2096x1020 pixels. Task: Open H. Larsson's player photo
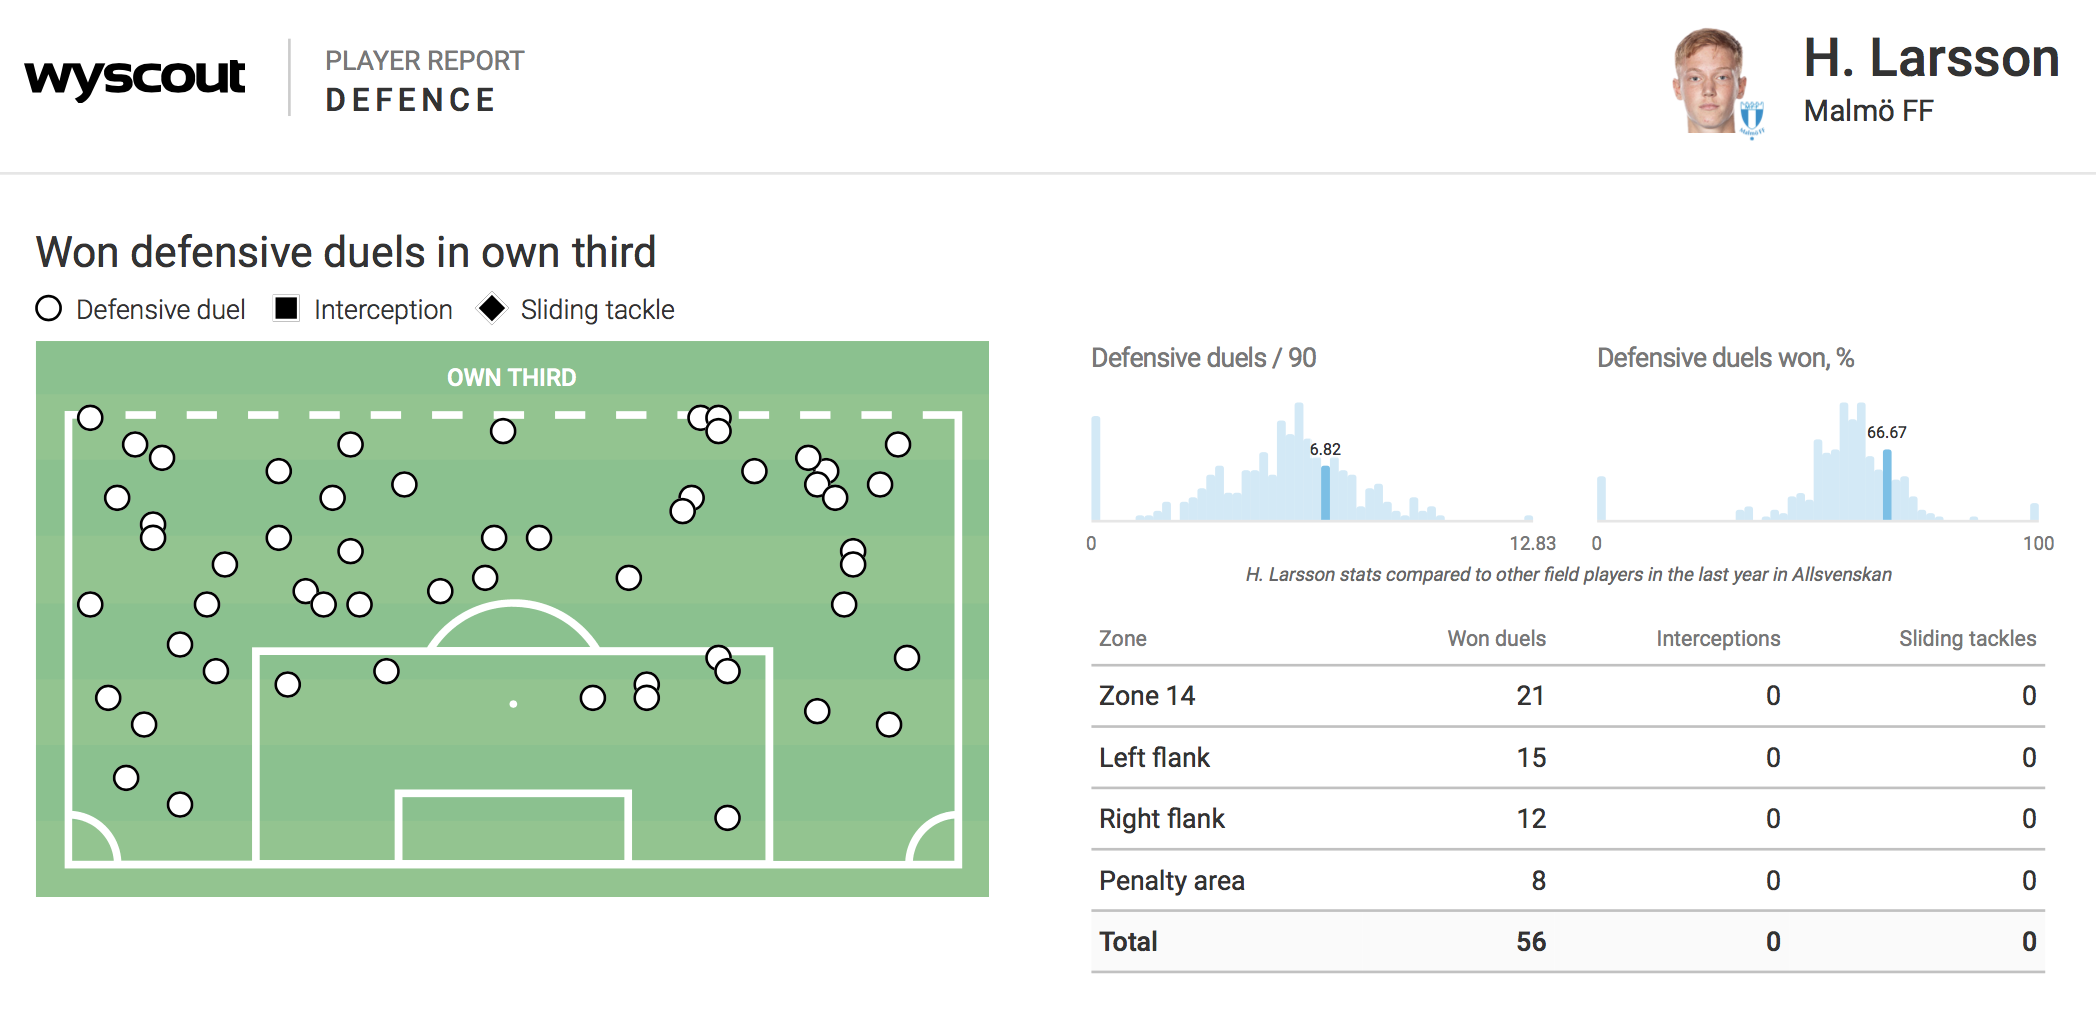[1708, 80]
